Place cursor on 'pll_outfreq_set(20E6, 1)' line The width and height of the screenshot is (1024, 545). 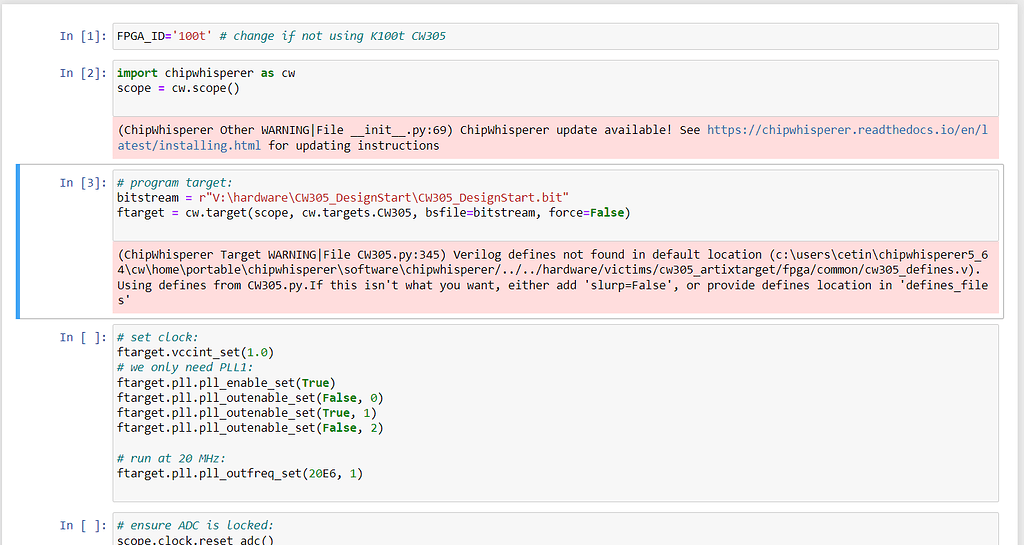coord(239,473)
